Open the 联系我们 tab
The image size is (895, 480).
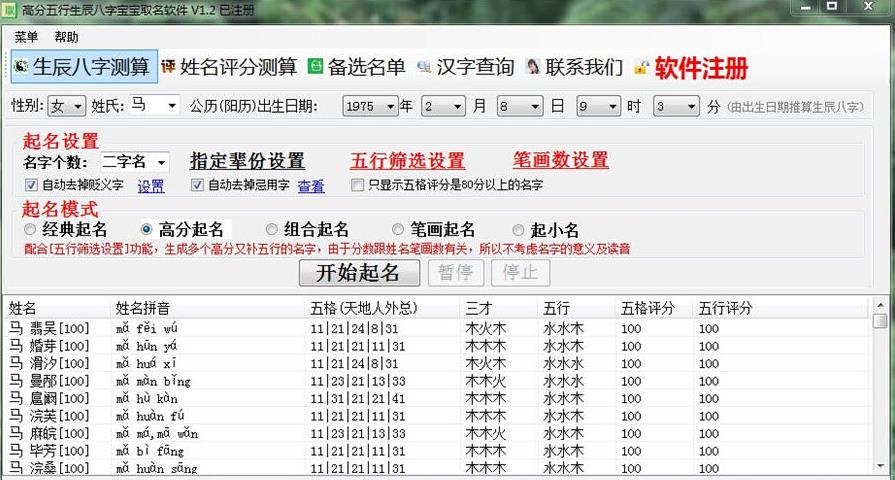pos(575,67)
